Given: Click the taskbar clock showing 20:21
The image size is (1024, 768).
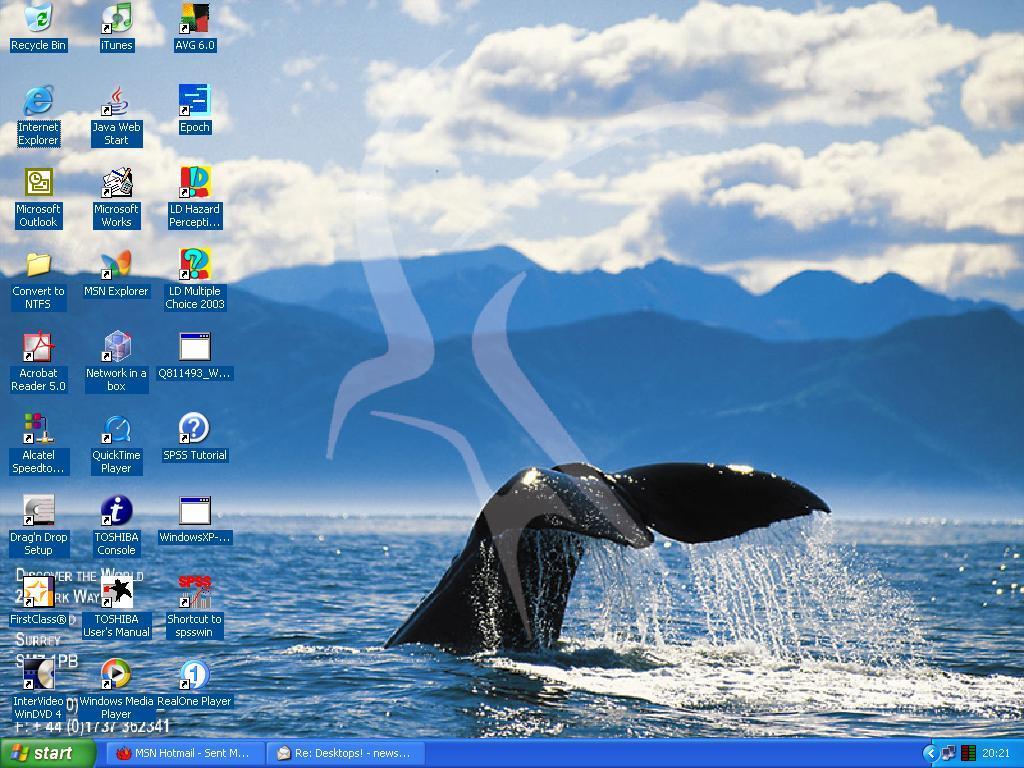Looking at the screenshot, I should pyautogui.click(x=996, y=753).
